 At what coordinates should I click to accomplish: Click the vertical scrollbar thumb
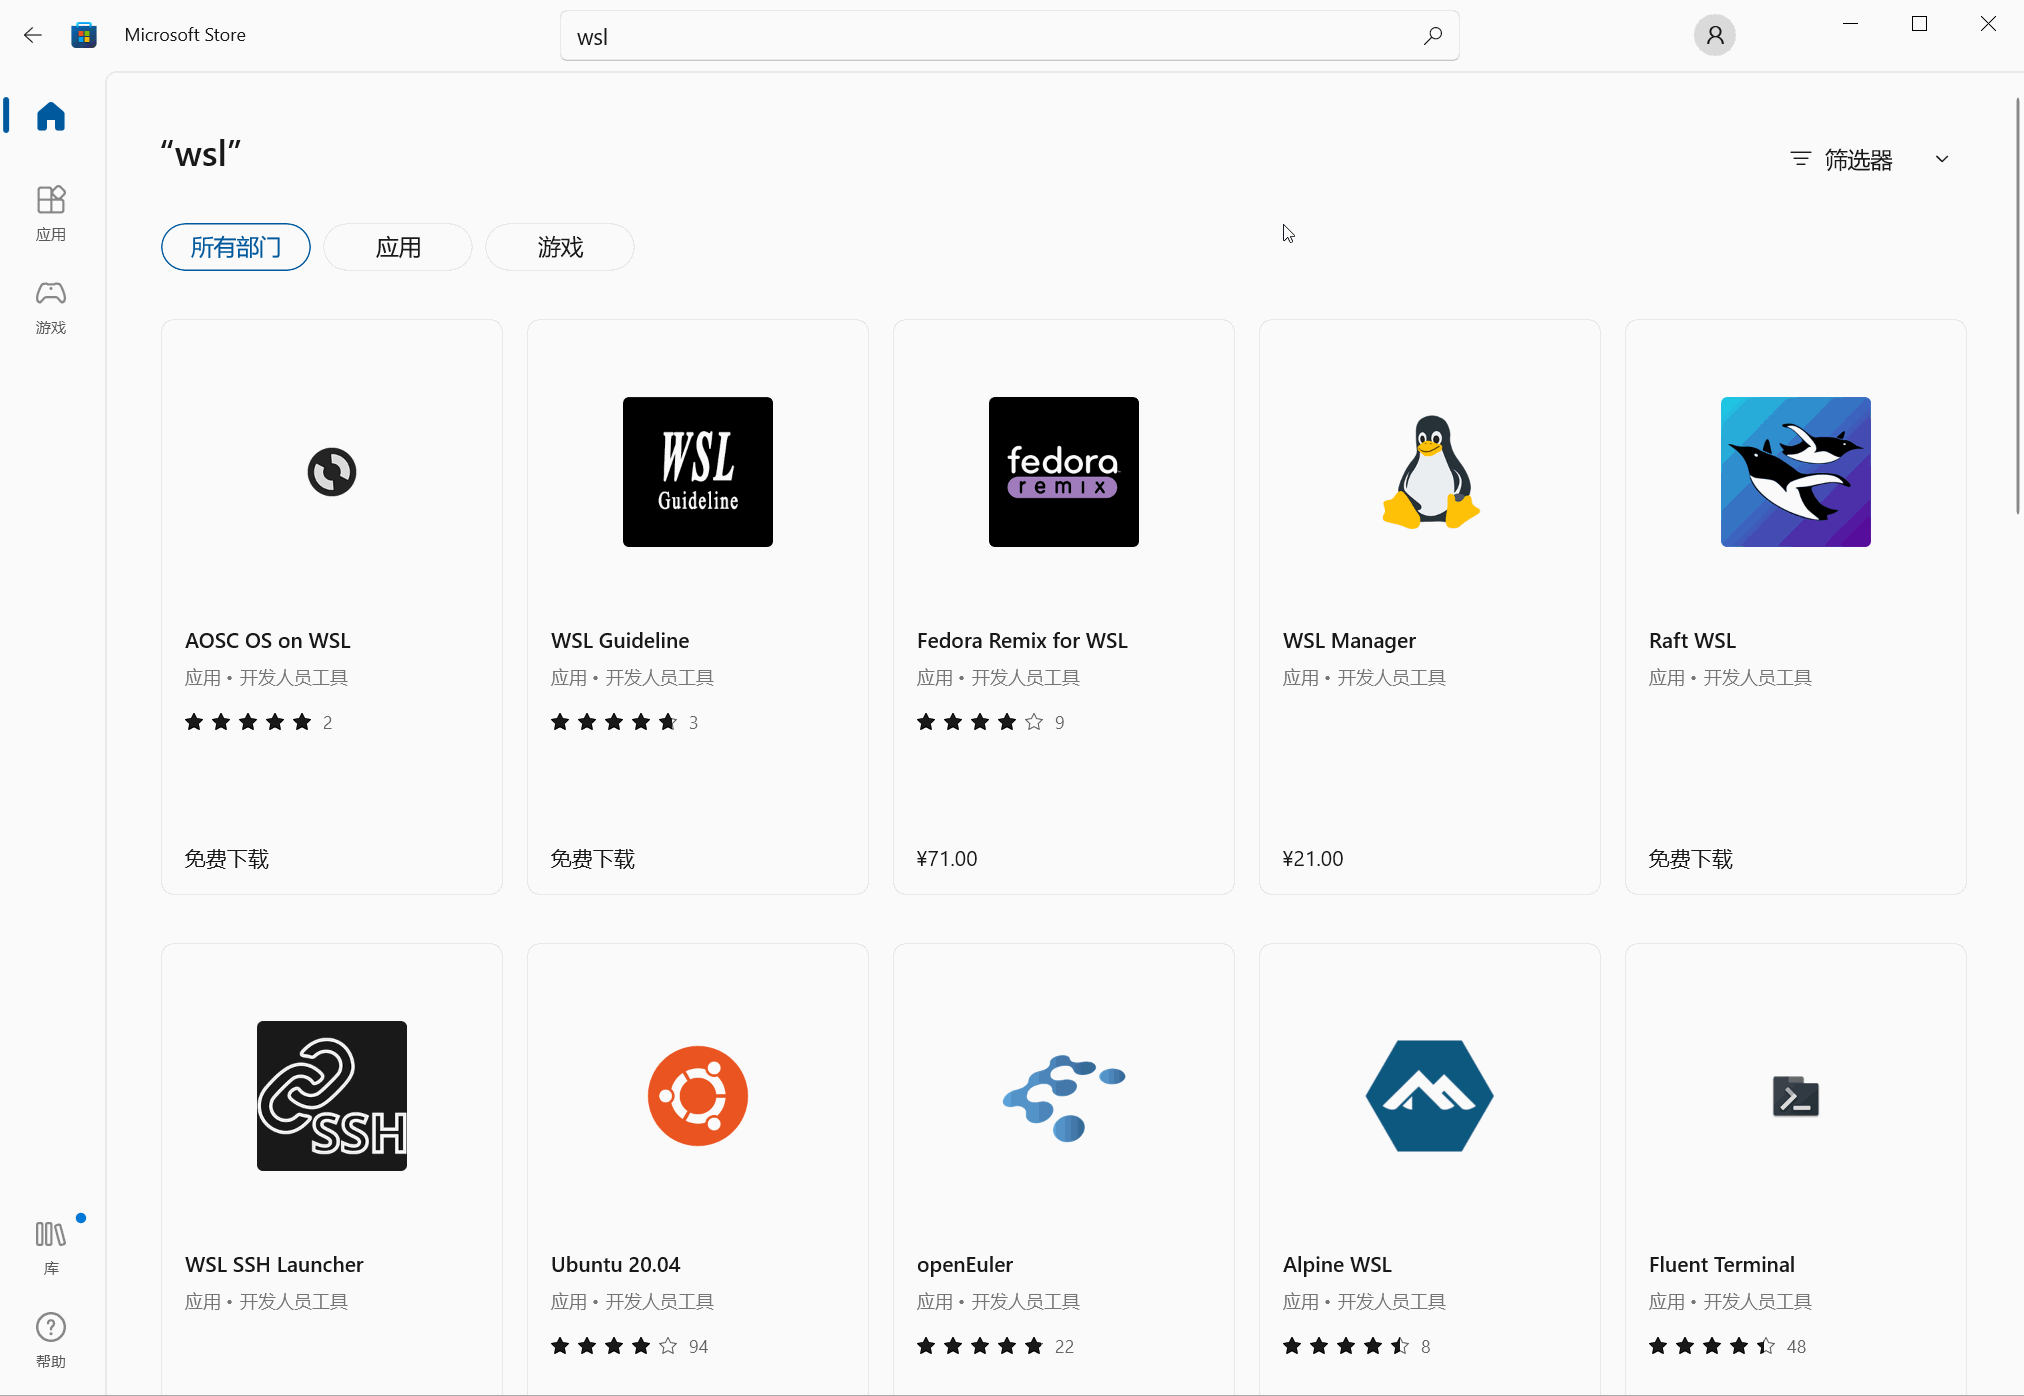pos(2018,305)
